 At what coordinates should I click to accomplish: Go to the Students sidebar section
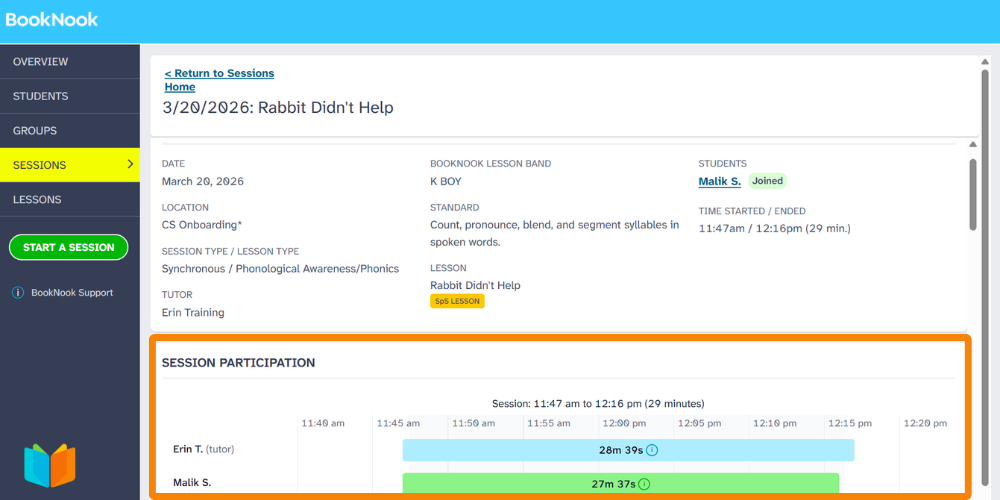70,96
